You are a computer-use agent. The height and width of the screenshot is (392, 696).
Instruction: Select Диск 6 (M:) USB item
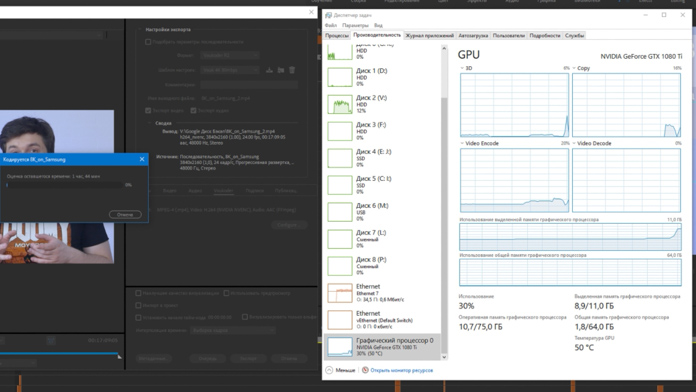pyautogui.click(x=384, y=212)
